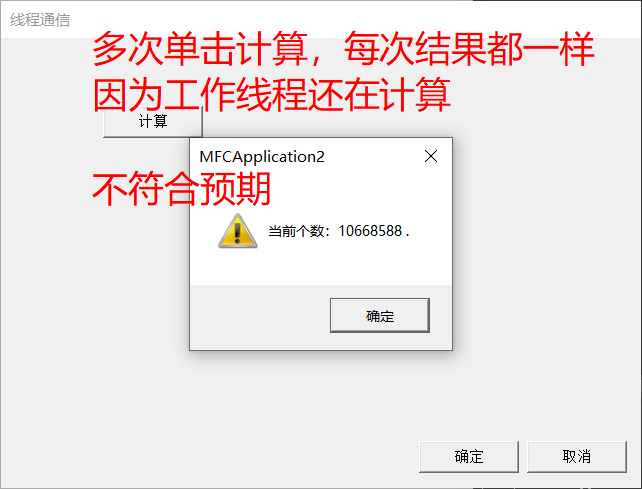Click red text 因为工作线程还在计算
Image resolution: width=642 pixels, height=489 pixels.
271,95
